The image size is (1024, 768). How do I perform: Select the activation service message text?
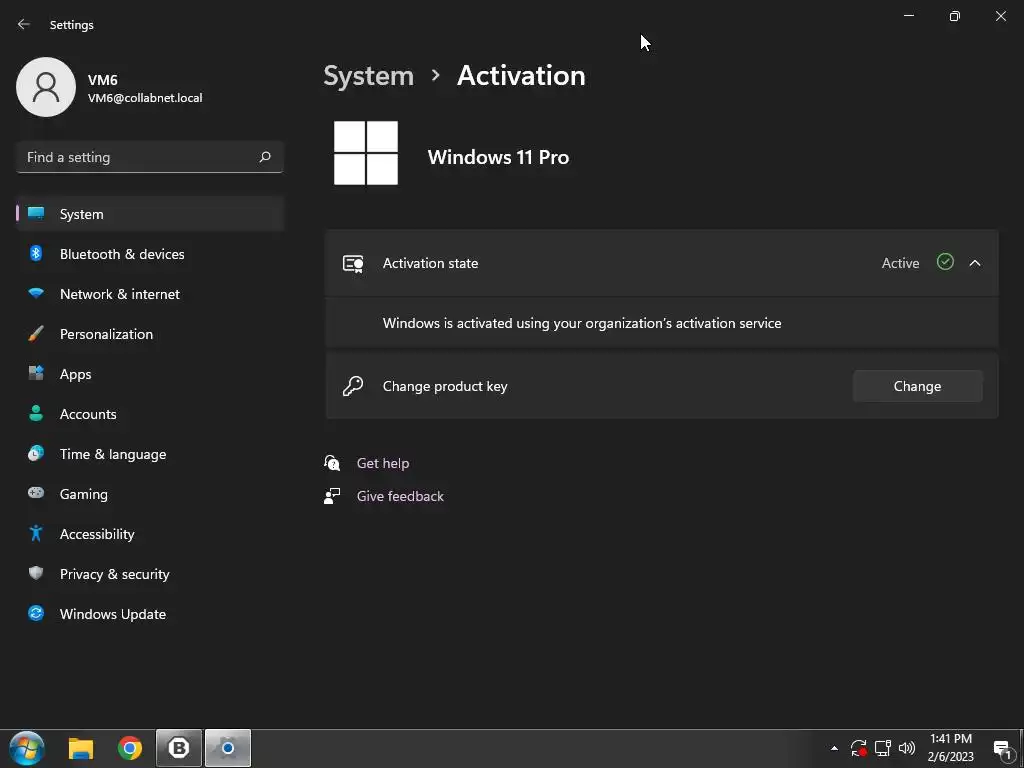[x=582, y=323]
